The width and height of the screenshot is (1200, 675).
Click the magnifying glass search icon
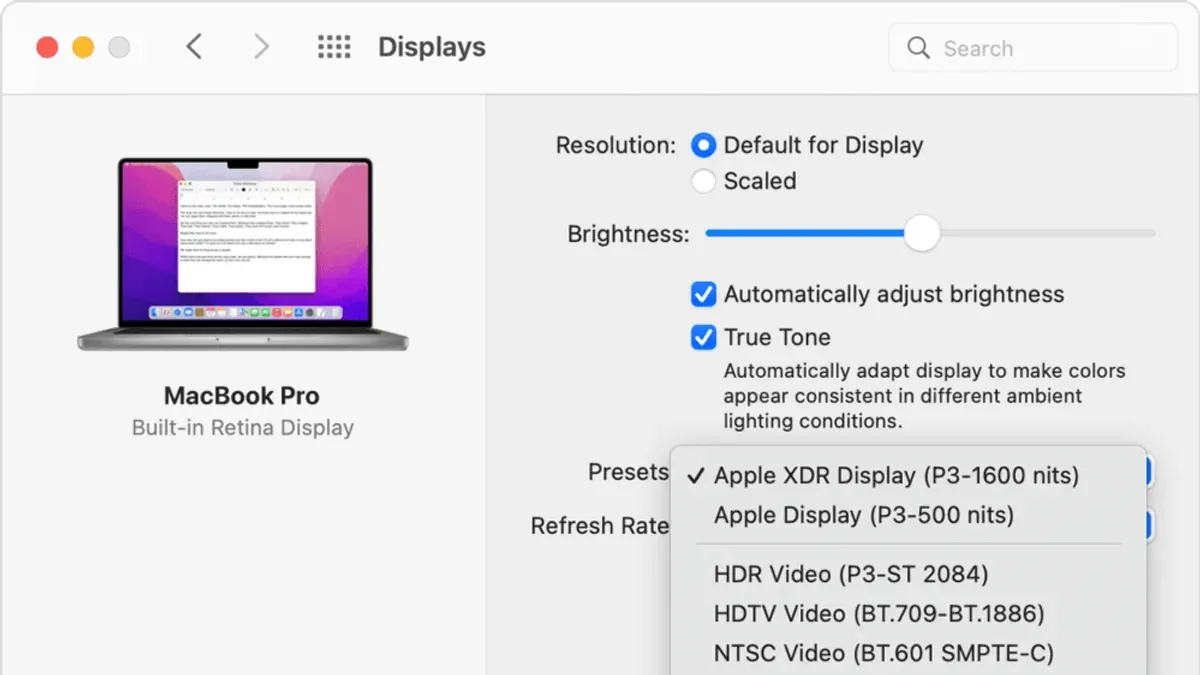point(918,48)
